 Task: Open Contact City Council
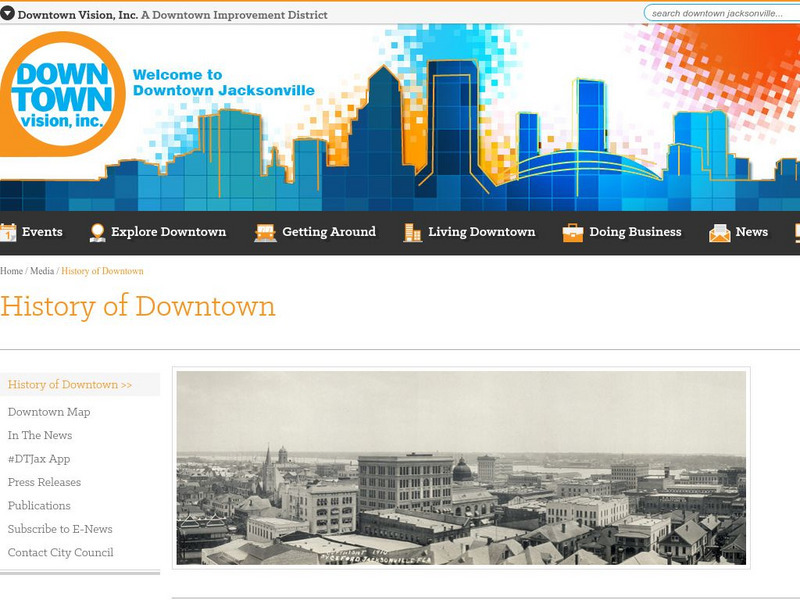point(59,551)
